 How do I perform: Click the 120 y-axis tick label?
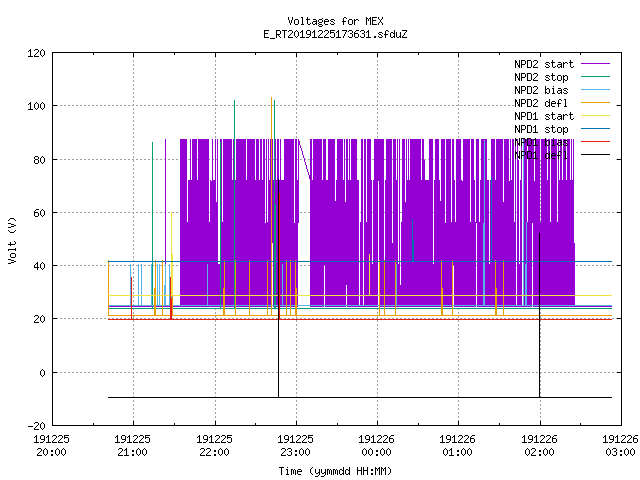coord(36,53)
